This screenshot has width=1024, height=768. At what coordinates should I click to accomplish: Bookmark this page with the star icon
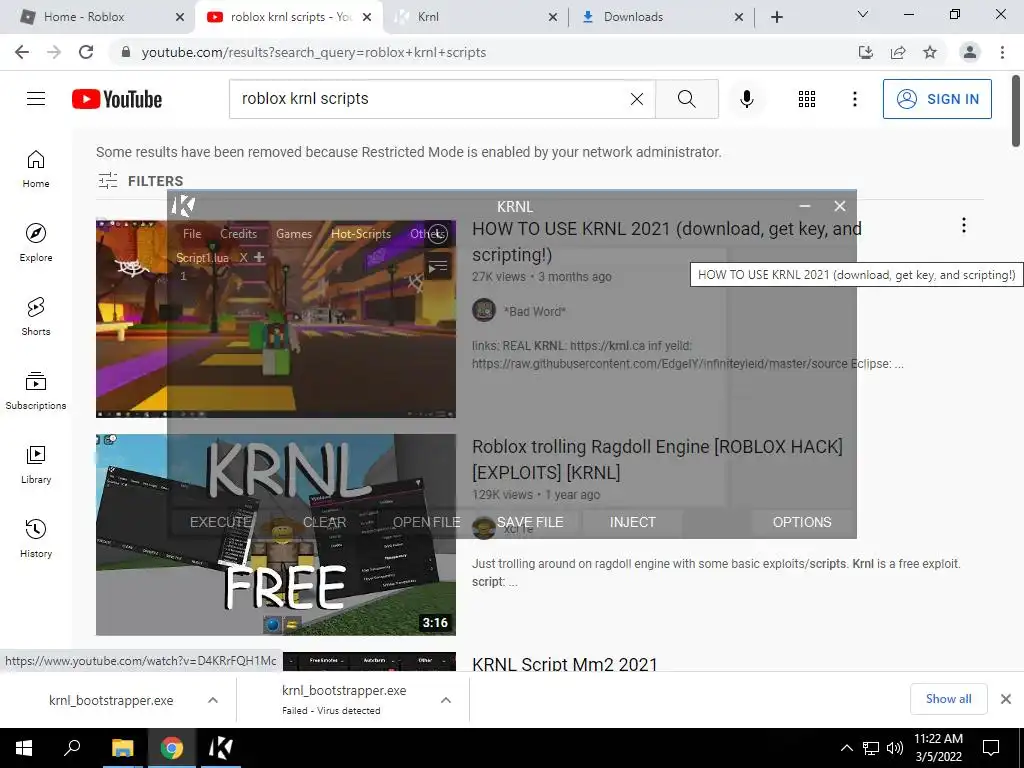click(x=930, y=52)
